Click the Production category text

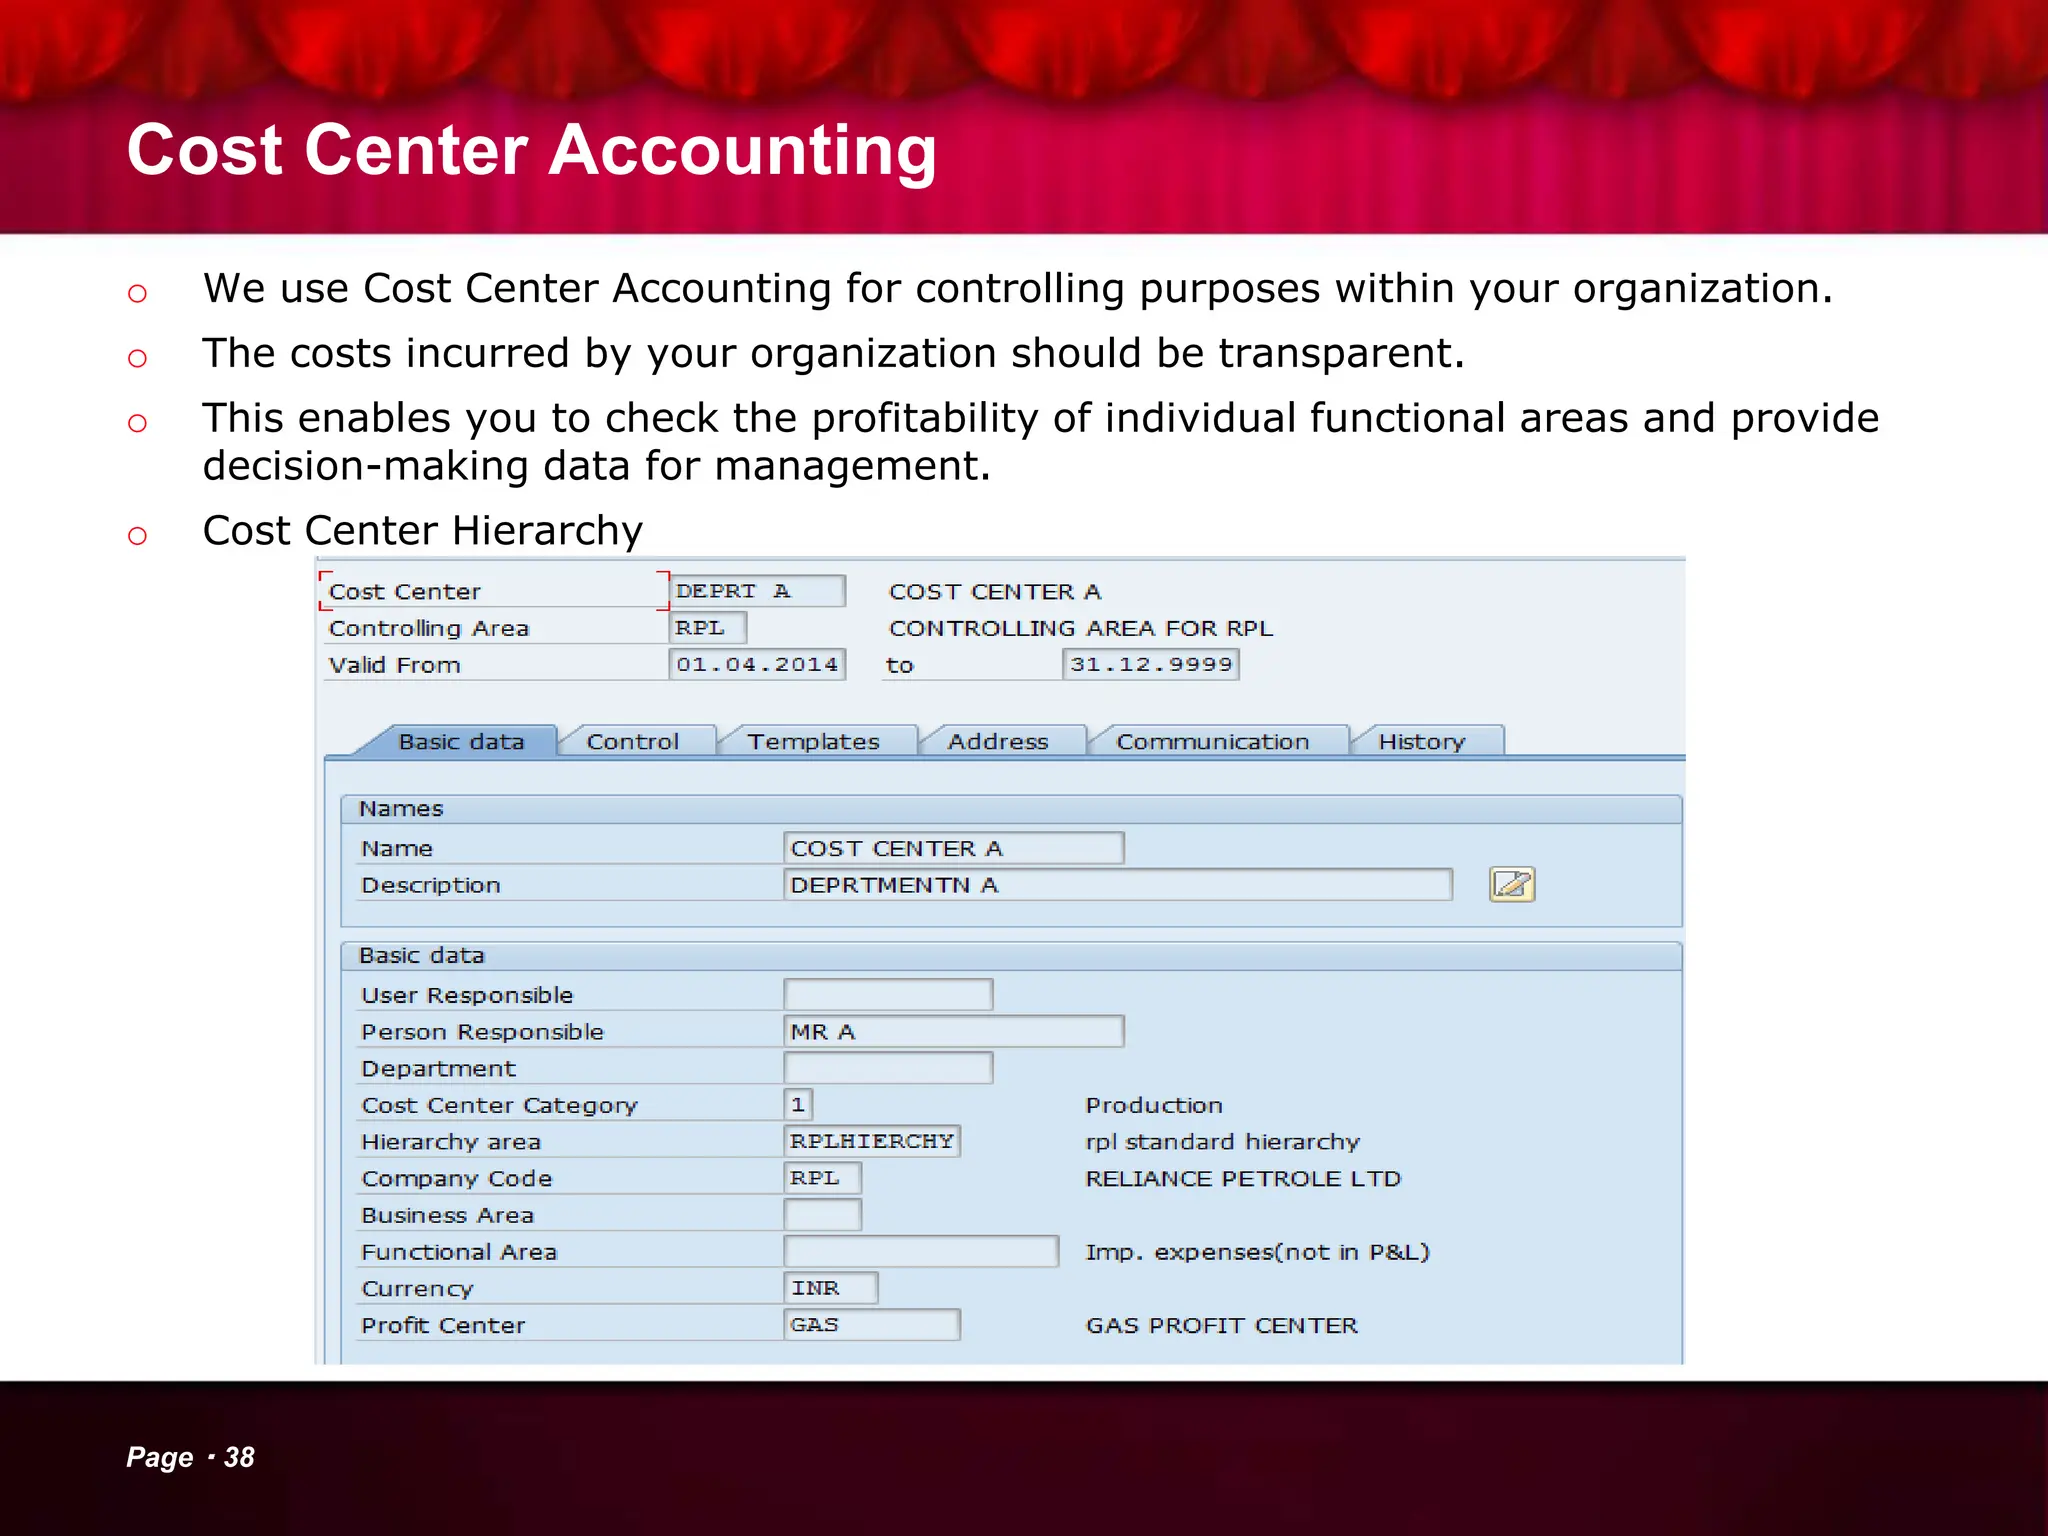[1154, 1105]
